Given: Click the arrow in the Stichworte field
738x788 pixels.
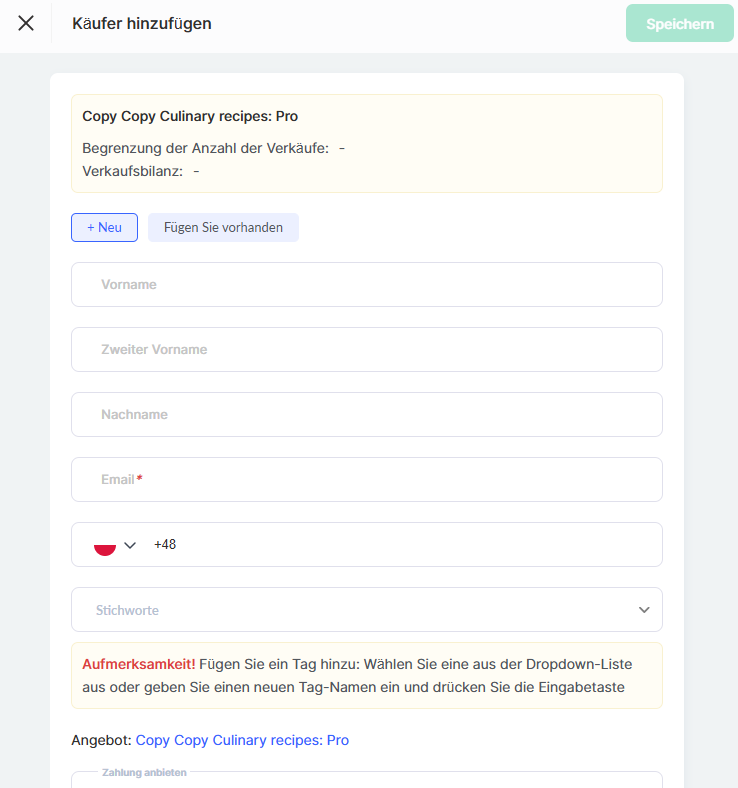Looking at the screenshot, I should tap(644, 610).
